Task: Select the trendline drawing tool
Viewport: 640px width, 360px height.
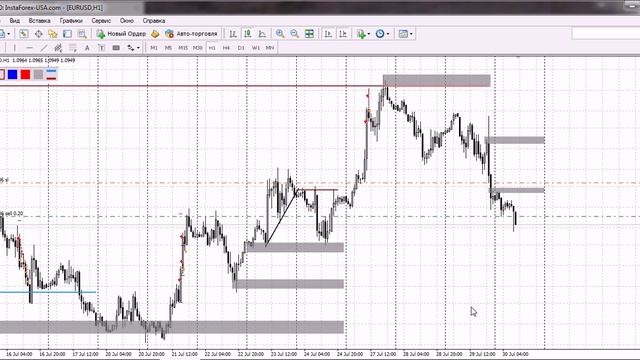Action: [44, 48]
